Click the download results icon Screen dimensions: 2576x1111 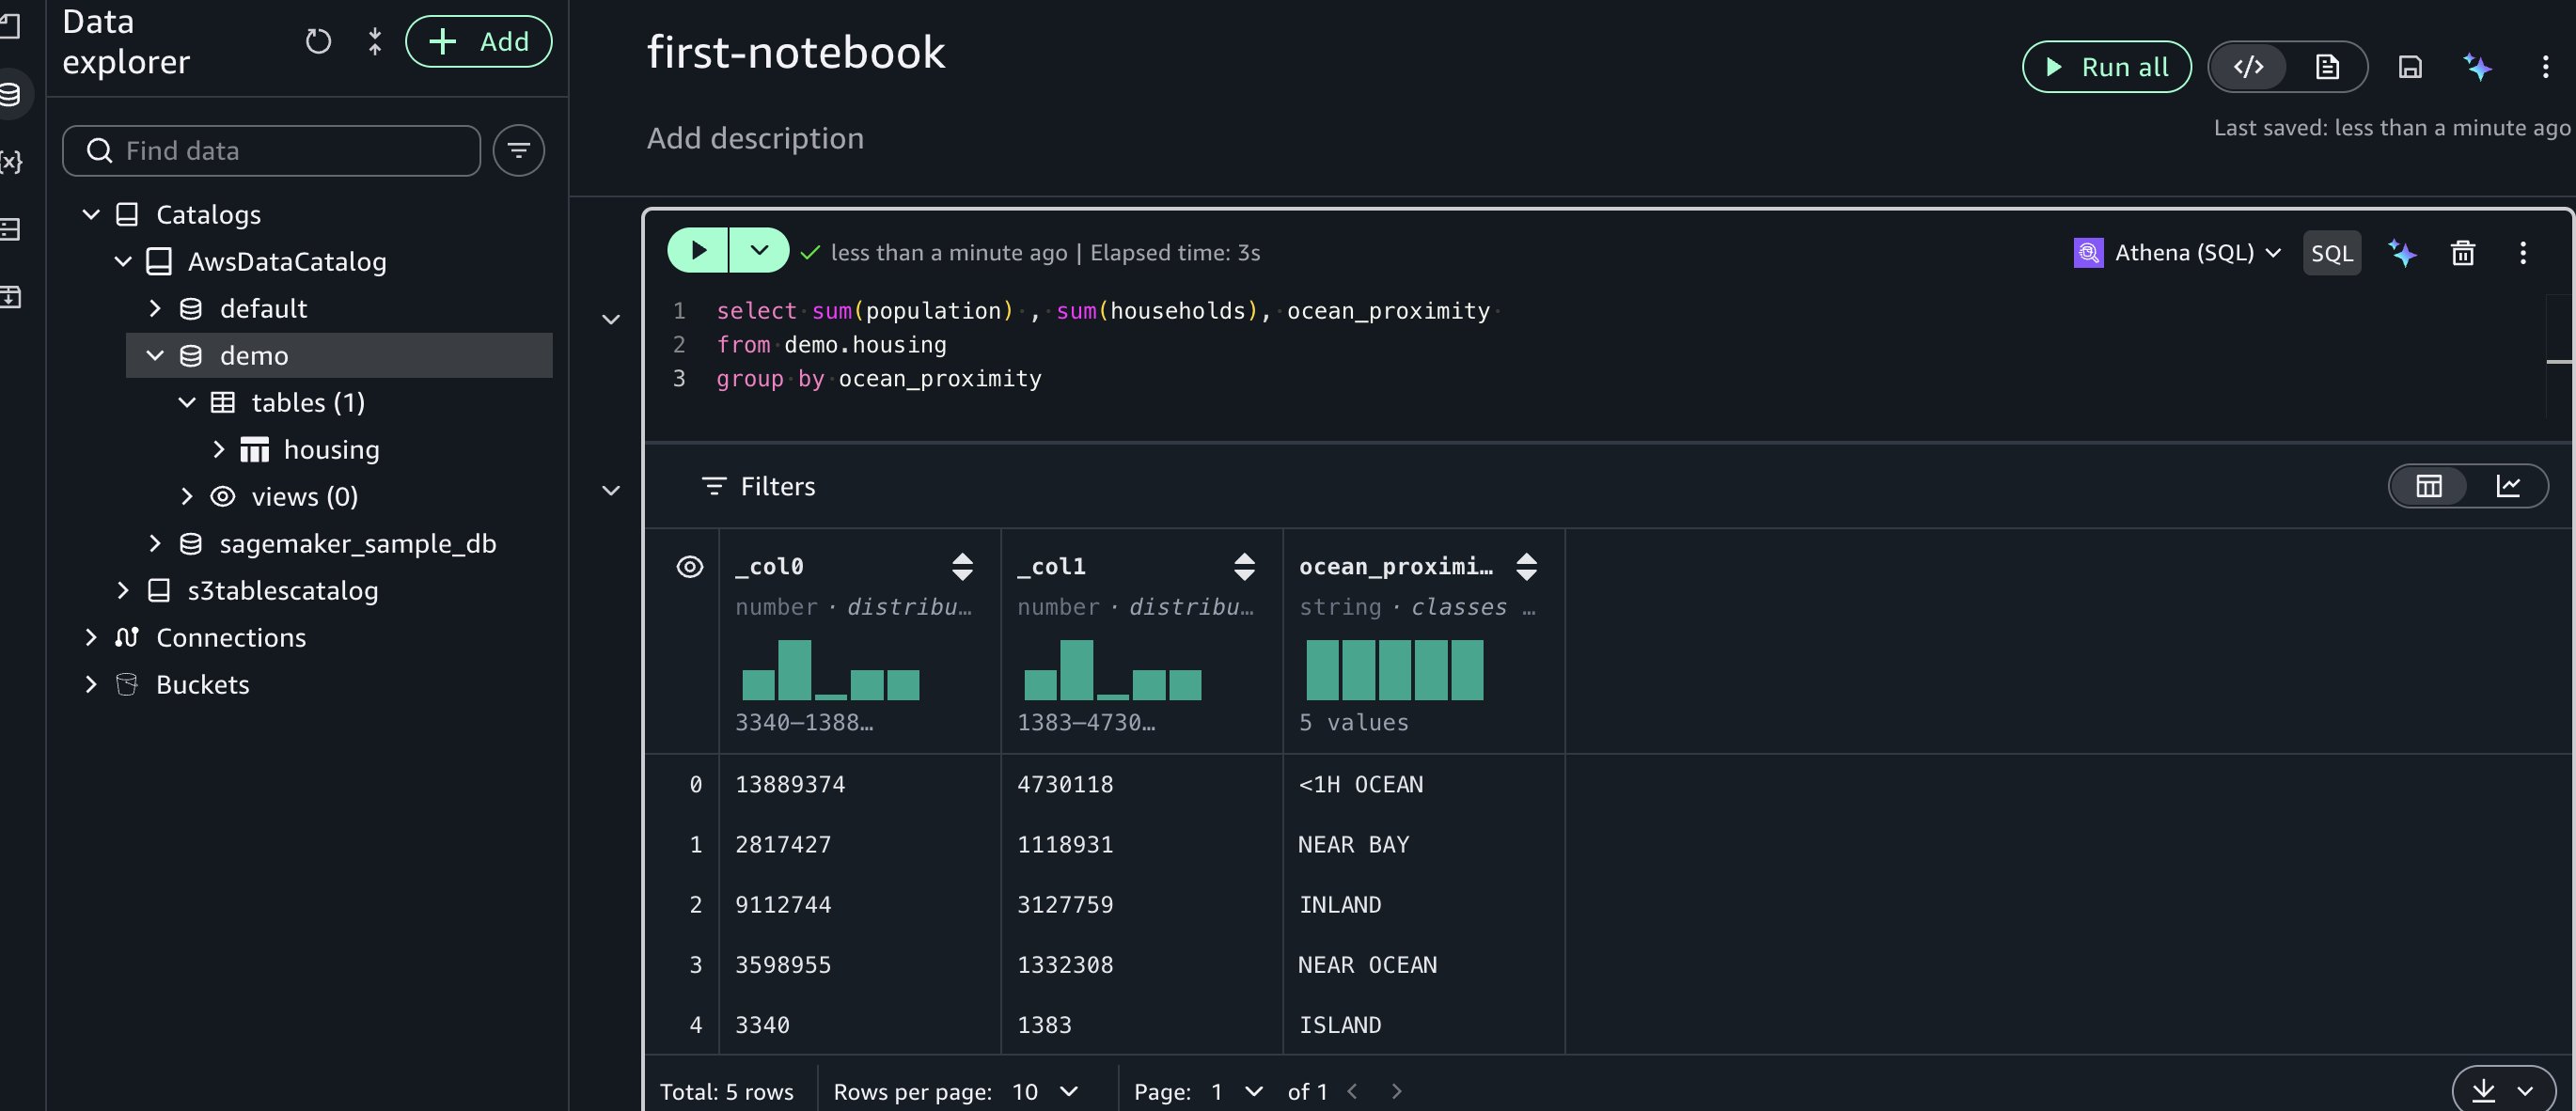tap(2483, 1091)
